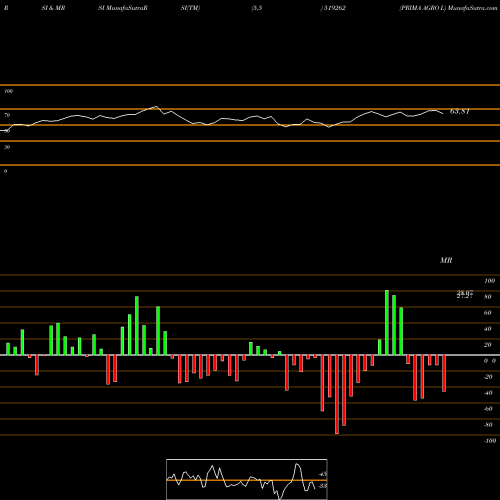Click the MR axis label 100
500x500 pixels.
(x=489, y=281)
